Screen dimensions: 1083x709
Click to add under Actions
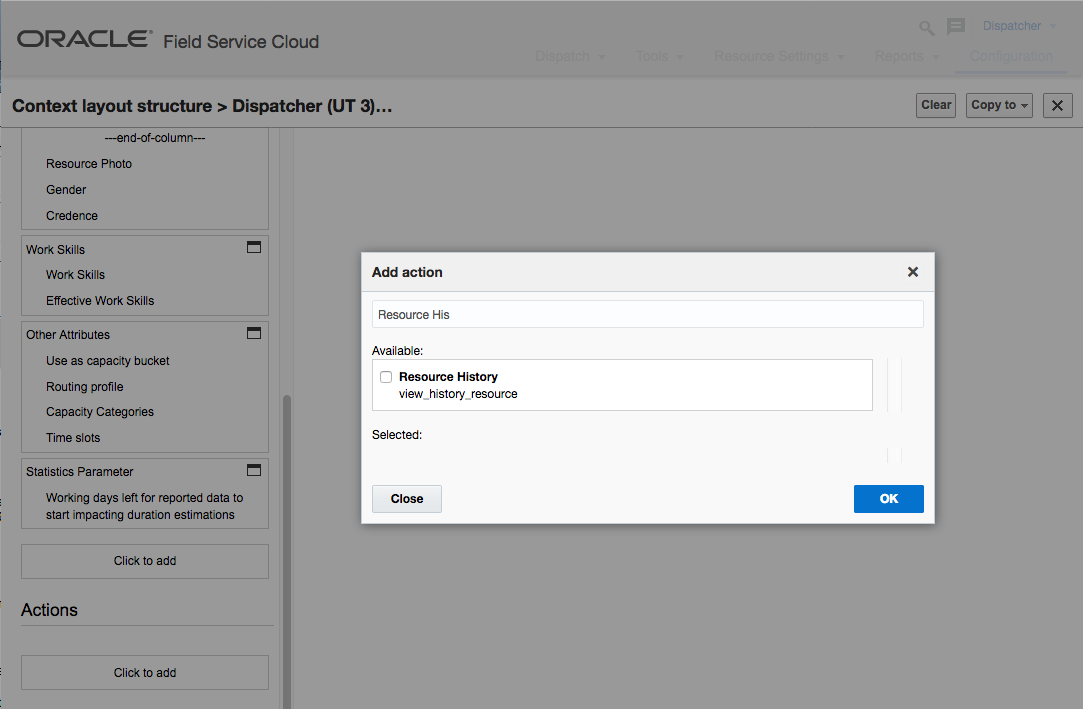[145, 672]
